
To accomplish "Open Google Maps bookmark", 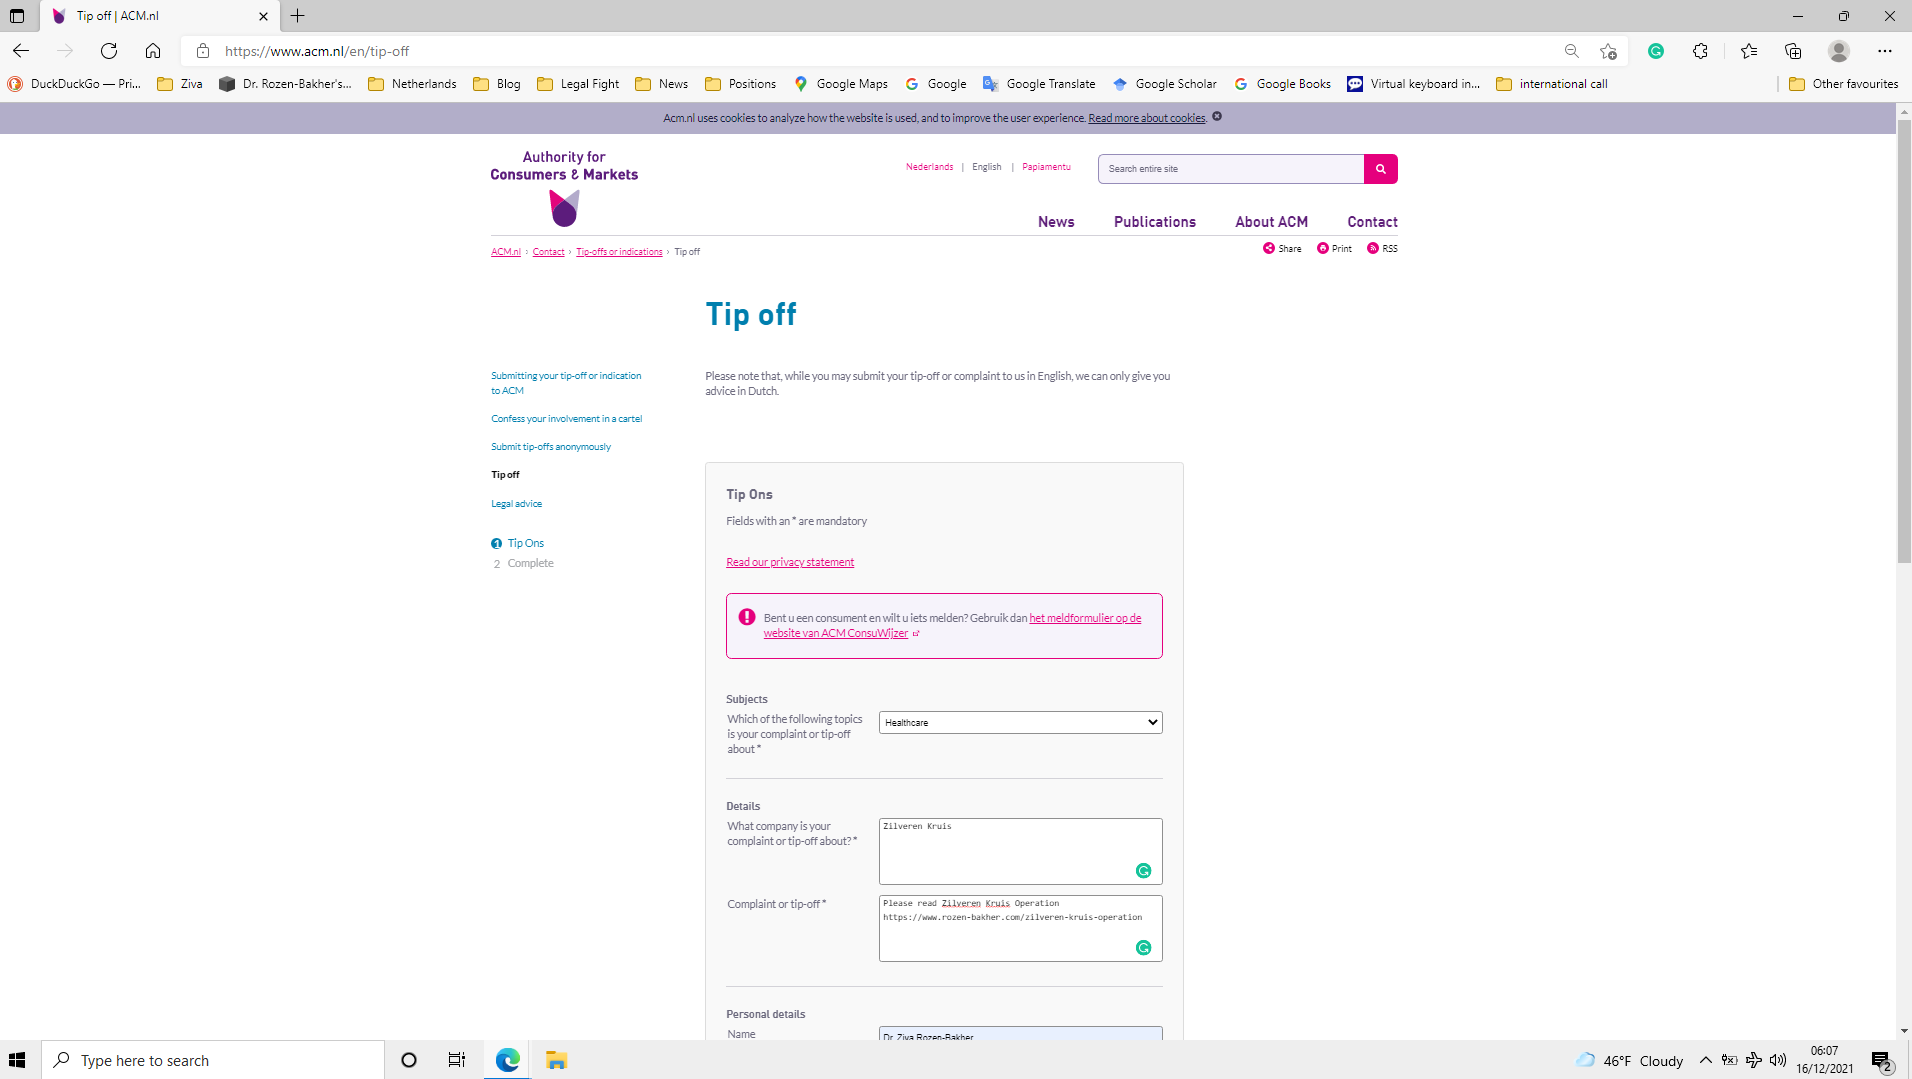I will [841, 84].
